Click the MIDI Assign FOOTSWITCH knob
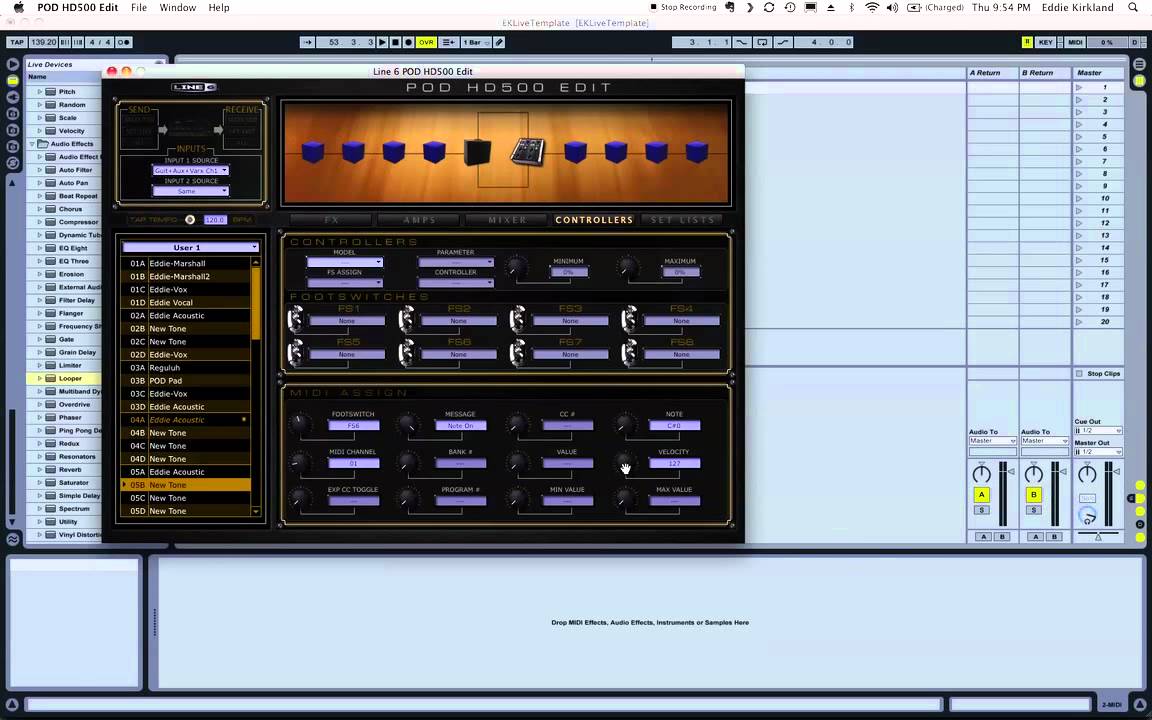1152x720 pixels. [299, 424]
